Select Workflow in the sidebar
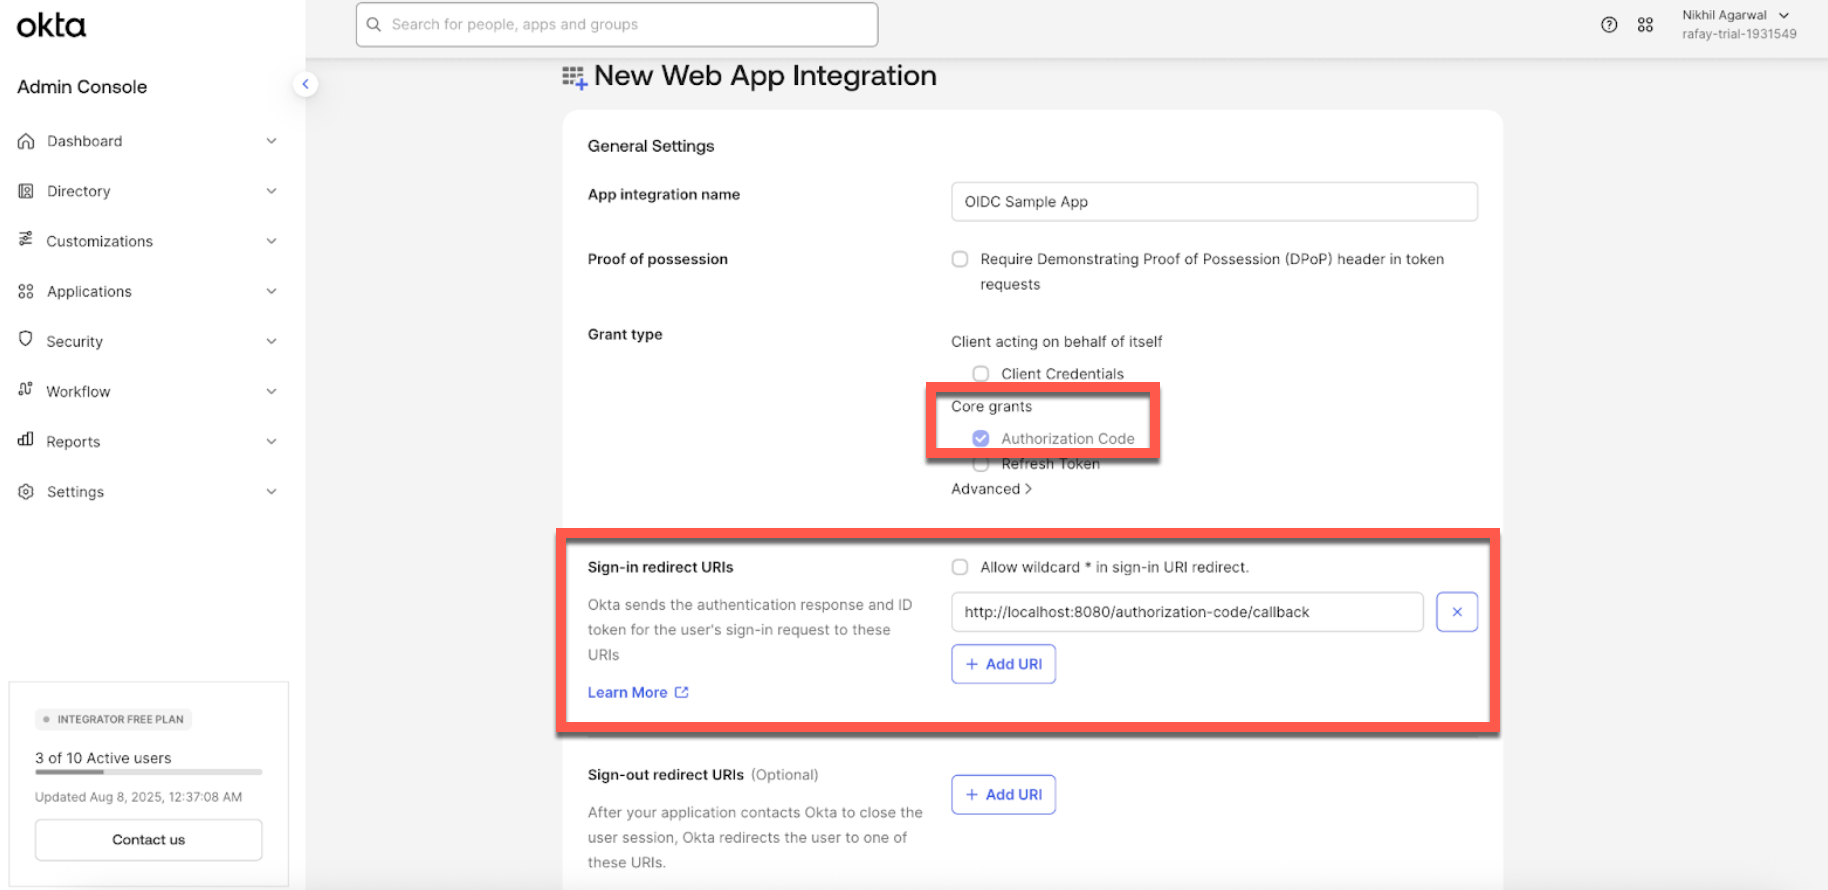The image size is (1828, 890). click(x=78, y=391)
